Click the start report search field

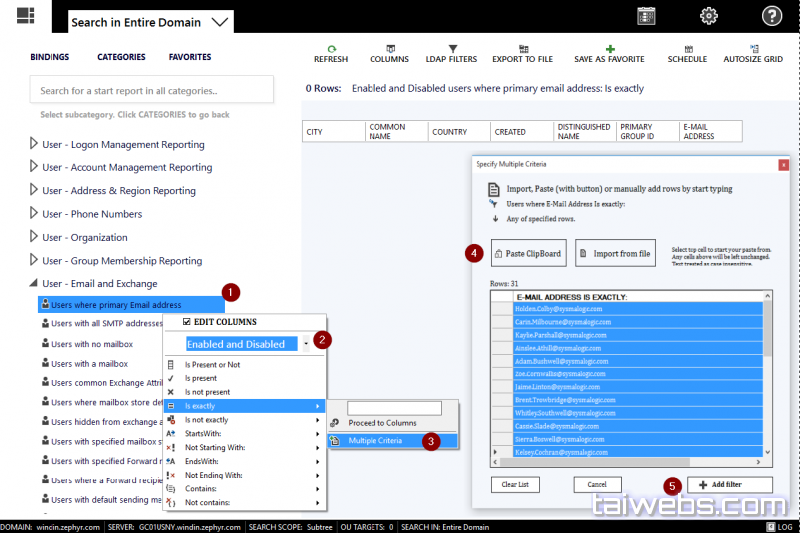[x=151, y=90]
